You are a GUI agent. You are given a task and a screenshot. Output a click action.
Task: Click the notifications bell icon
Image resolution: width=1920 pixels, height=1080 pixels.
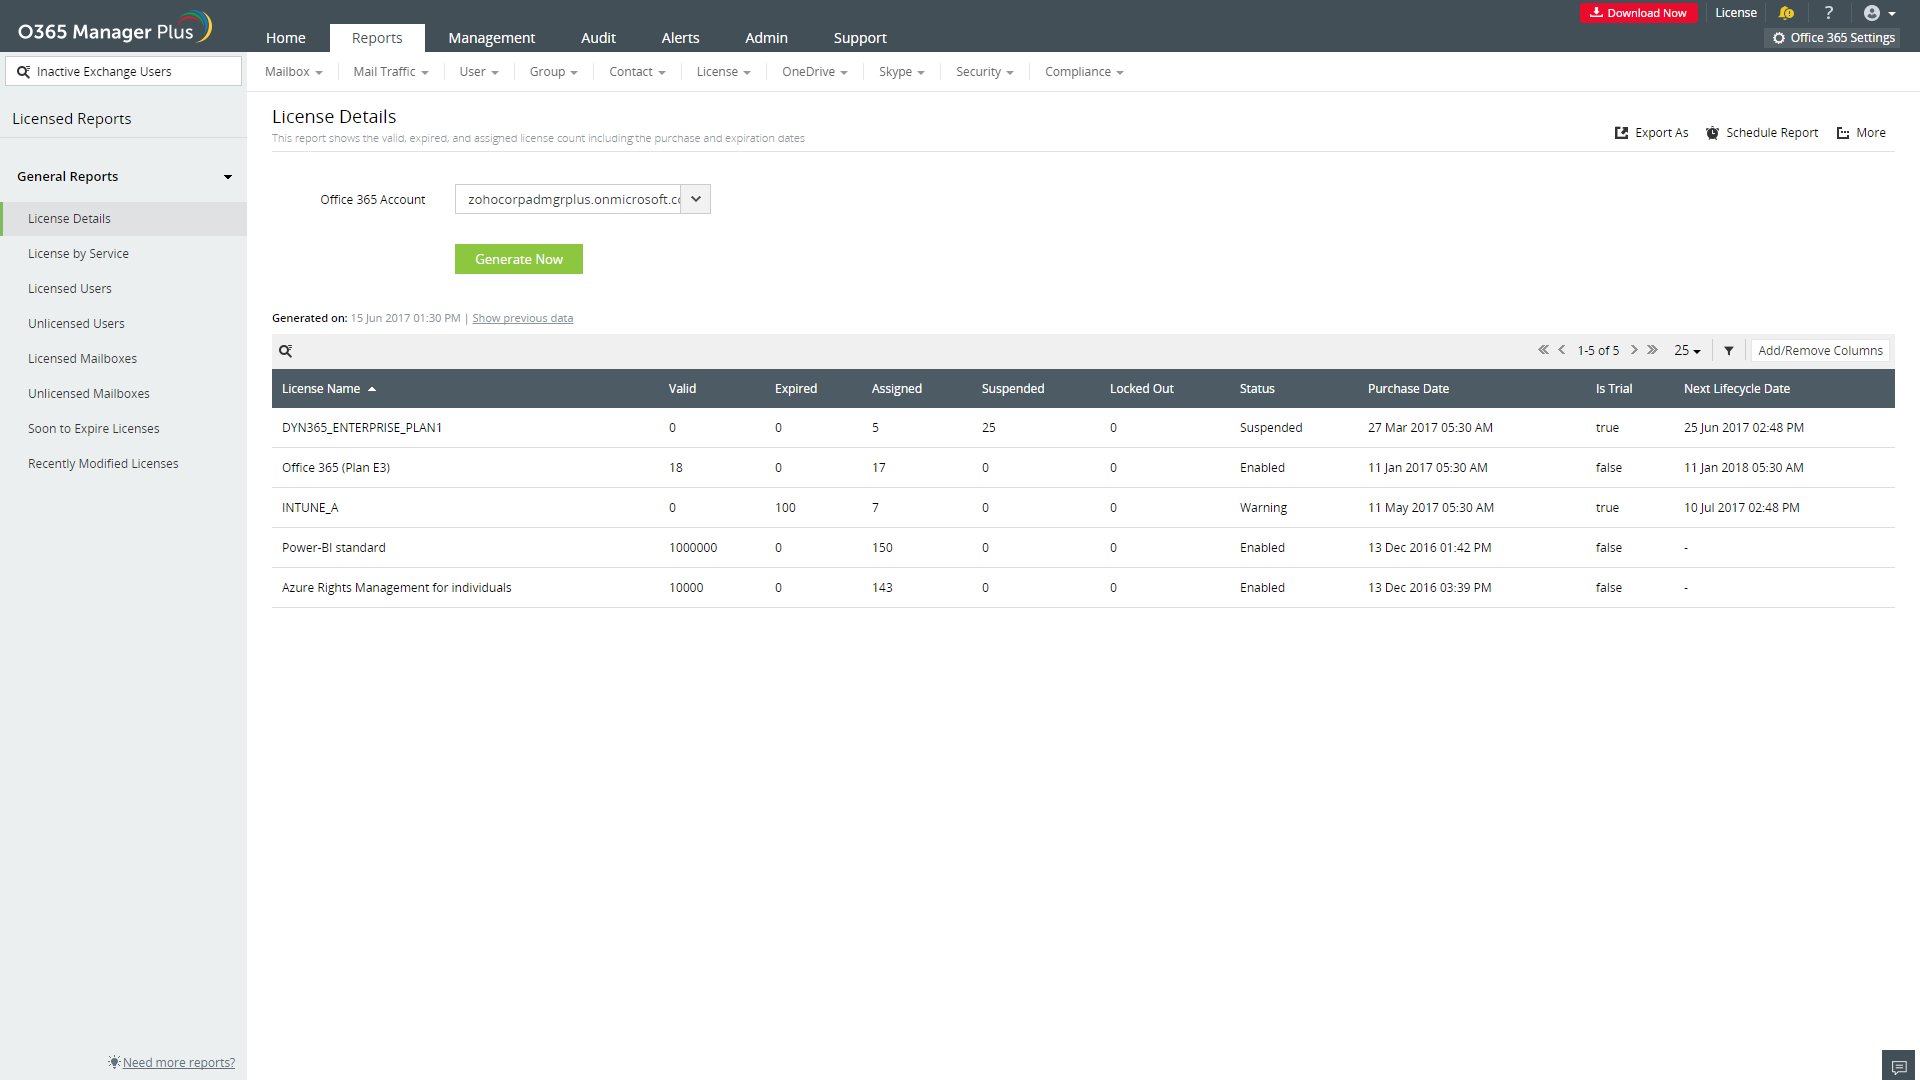1786,13
